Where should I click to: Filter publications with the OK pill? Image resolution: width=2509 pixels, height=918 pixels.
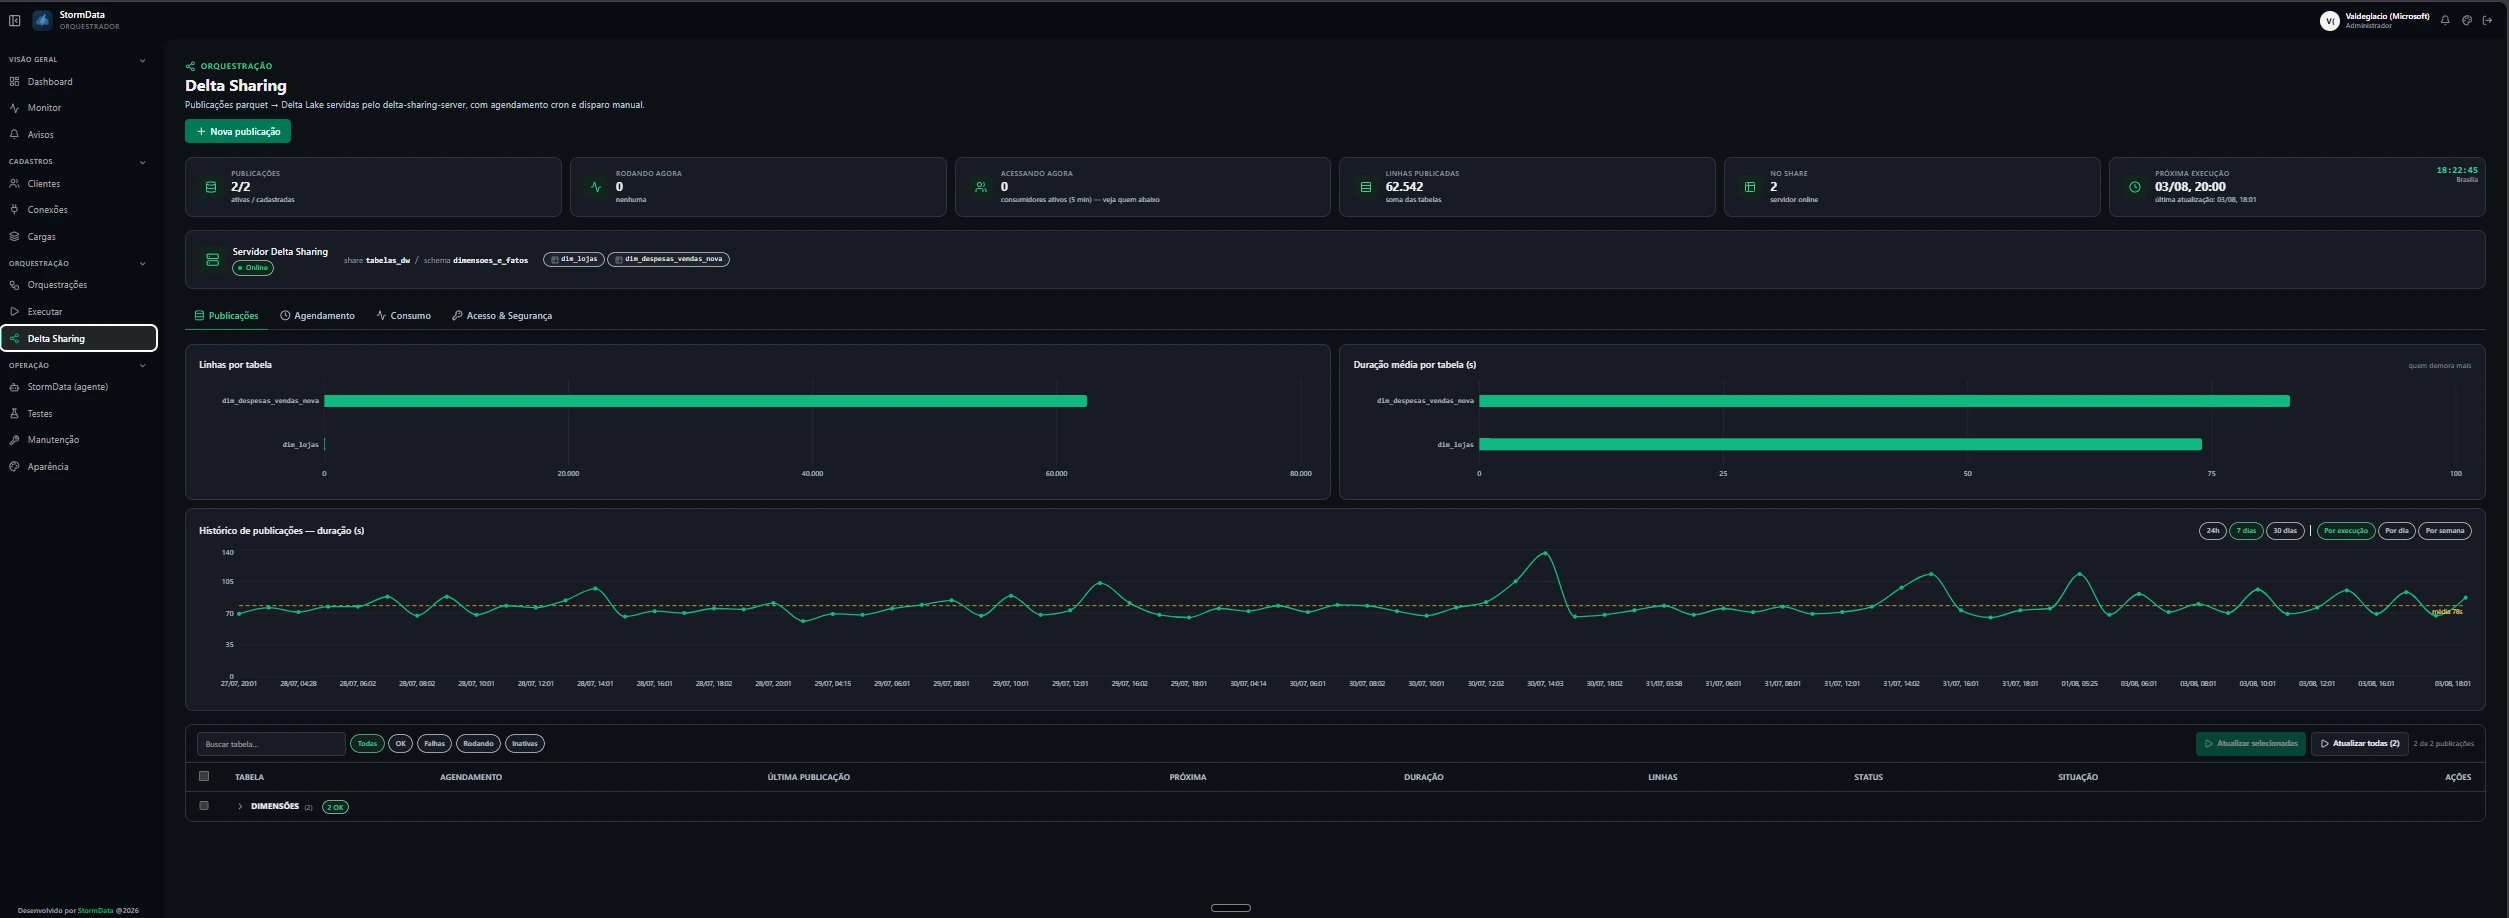click(400, 744)
